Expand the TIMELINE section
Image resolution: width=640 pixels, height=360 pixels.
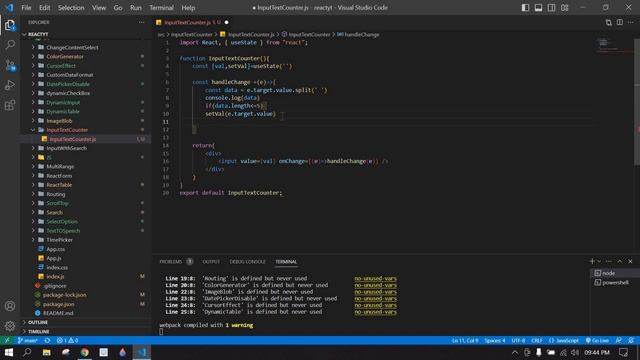86,331
